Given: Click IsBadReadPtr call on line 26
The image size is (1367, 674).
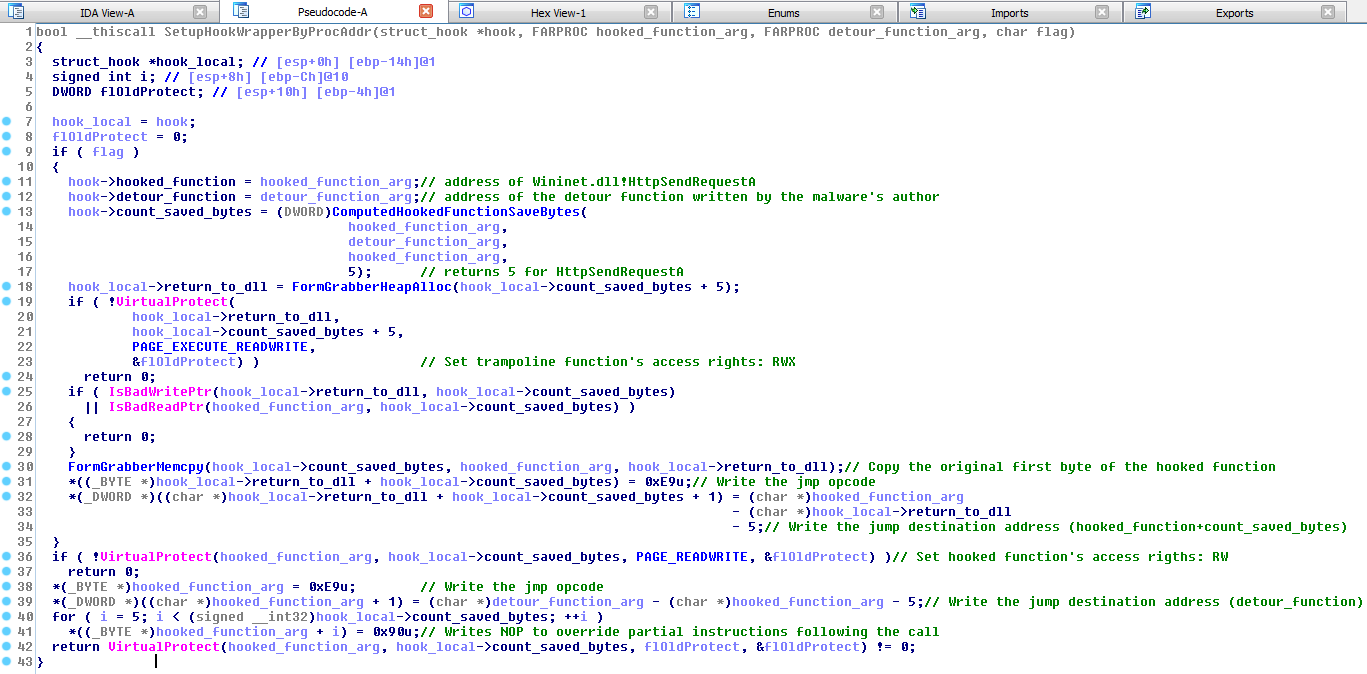Looking at the screenshot, I should pos(156,407).
